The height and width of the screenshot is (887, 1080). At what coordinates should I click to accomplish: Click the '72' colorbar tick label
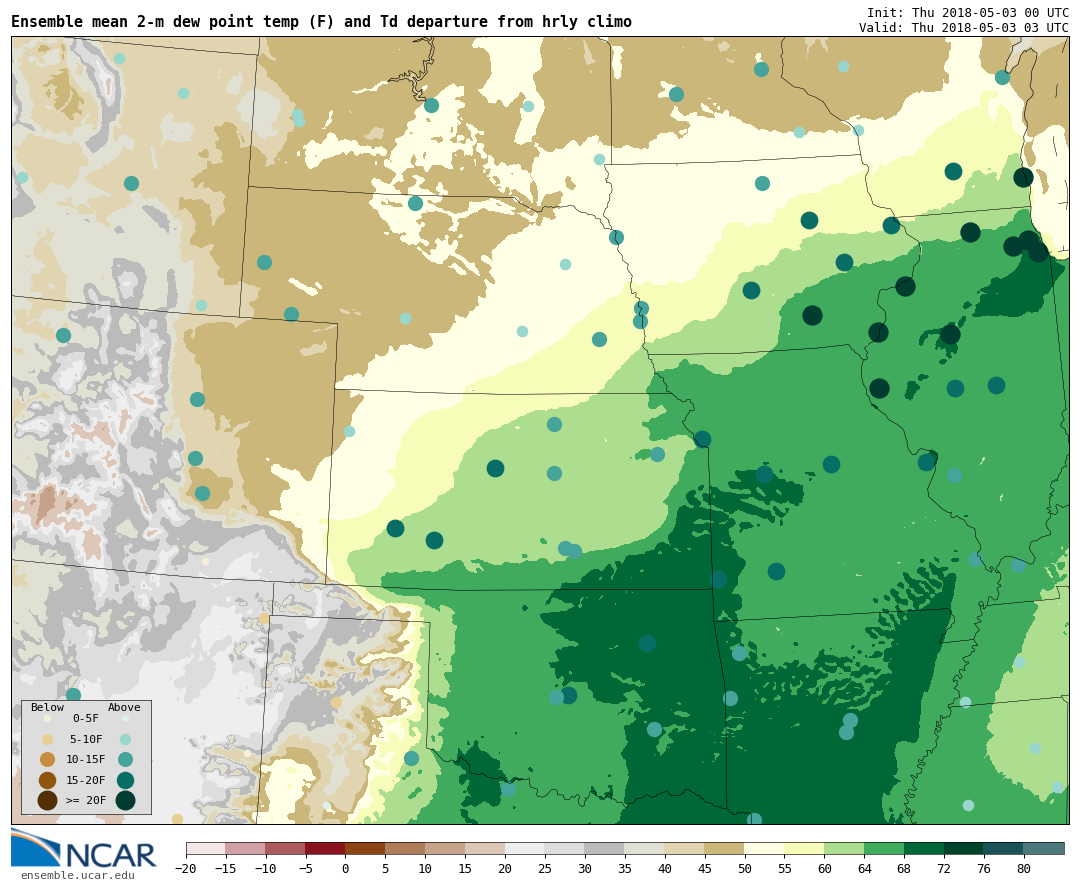pyautogui.click(x=944, y=868)
